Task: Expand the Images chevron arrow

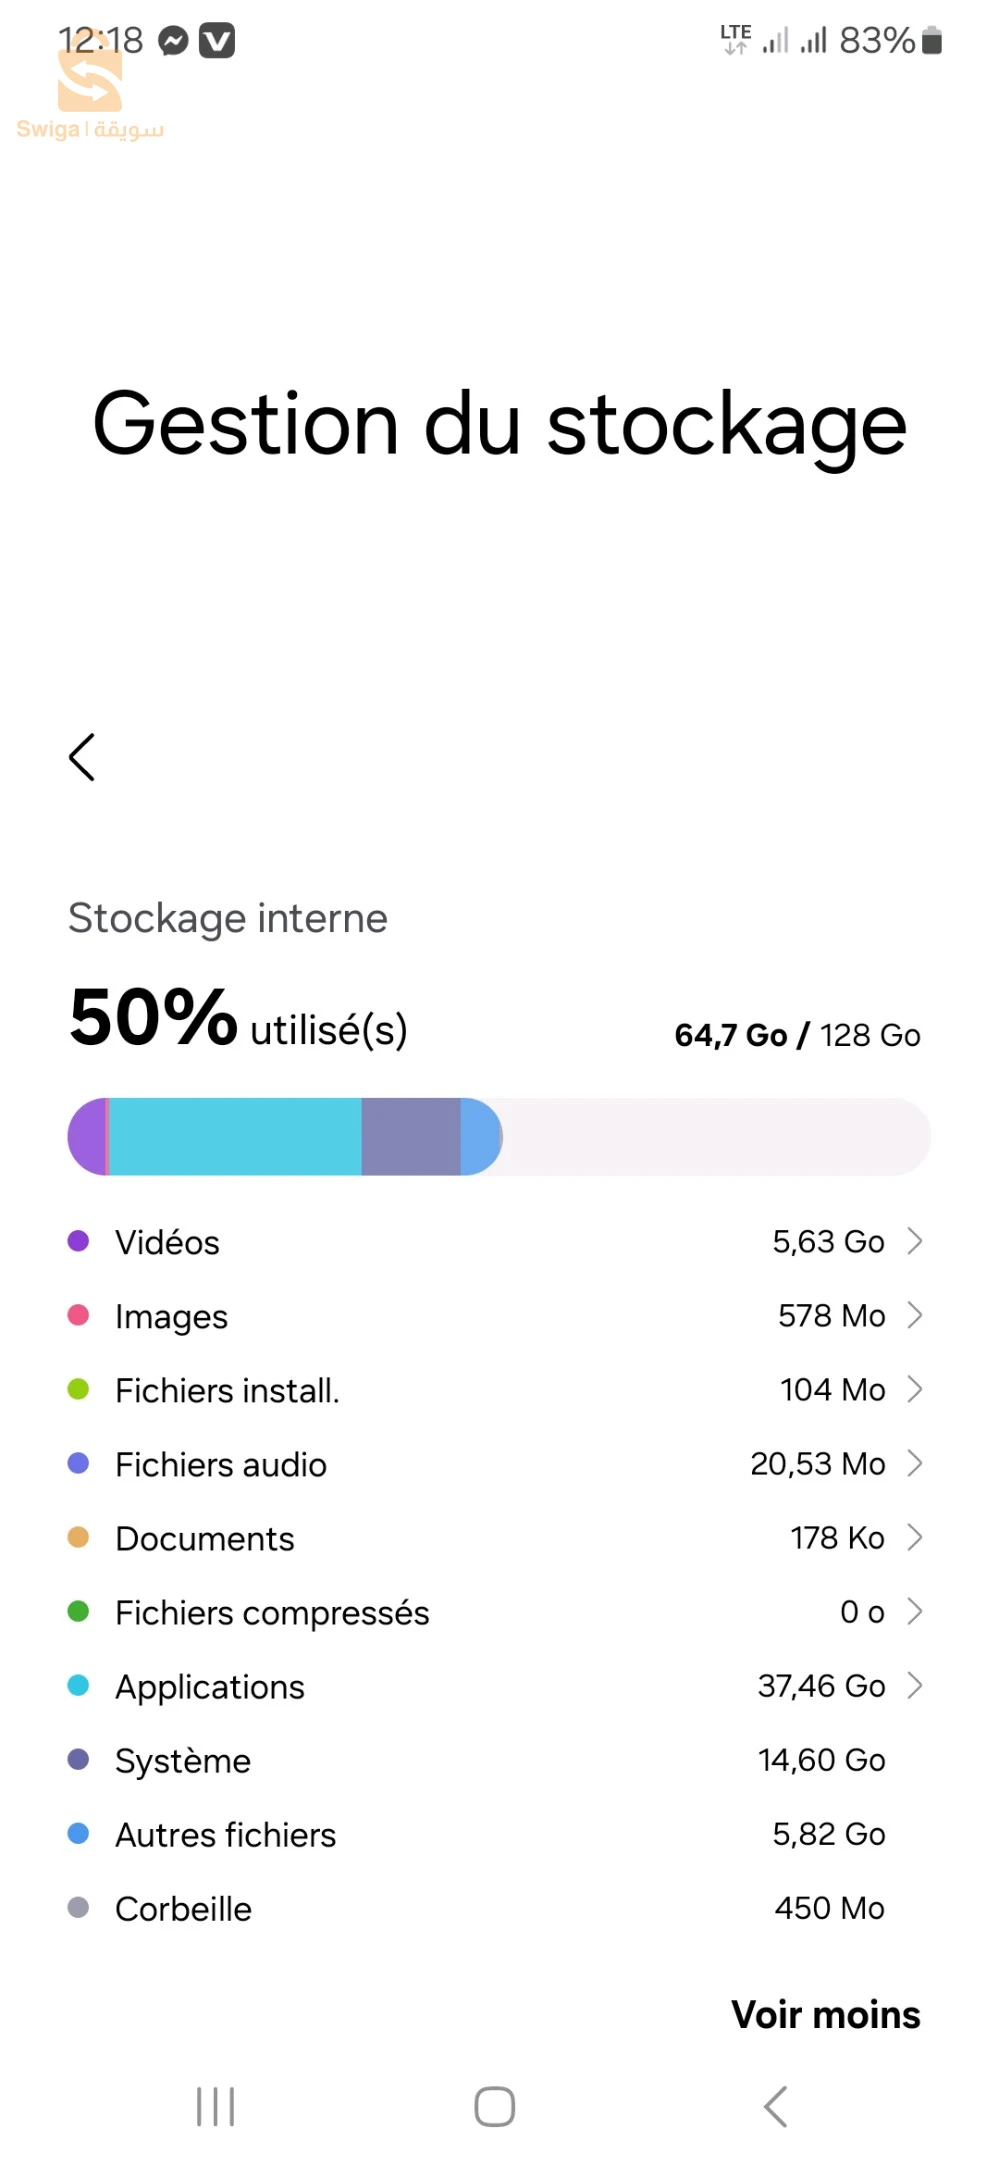Action: click(914, 1315)
